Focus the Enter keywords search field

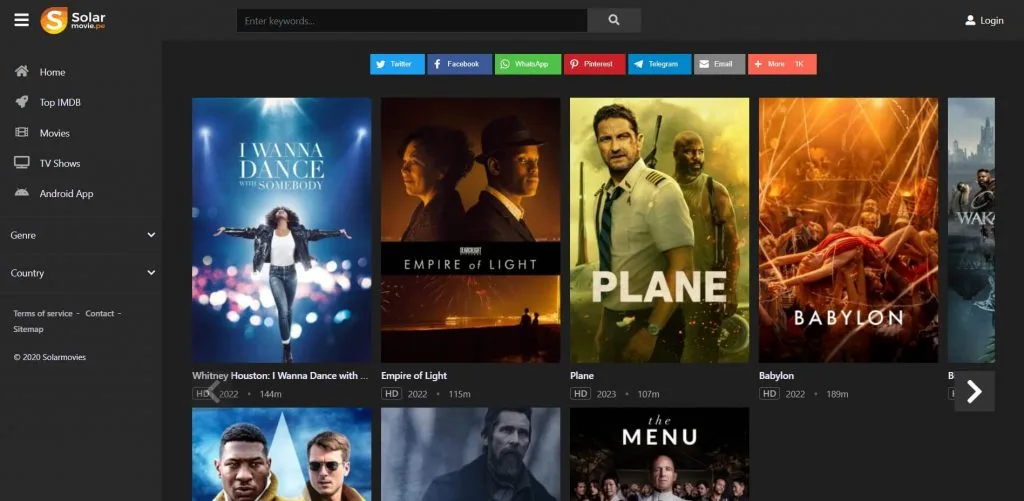coord(412,20)
